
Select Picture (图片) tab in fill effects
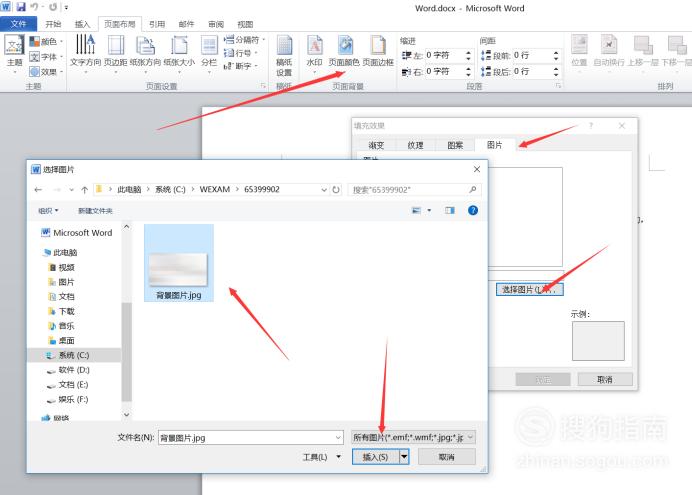494,145
